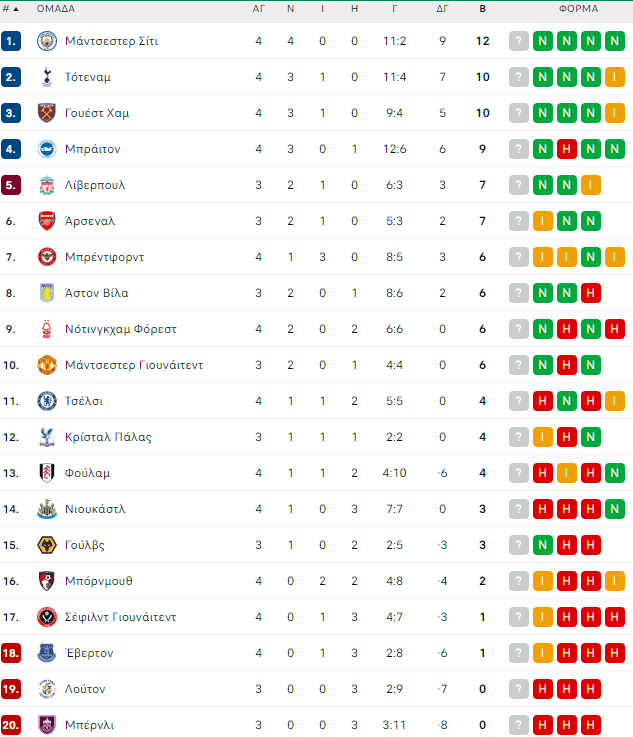Sort by the ΦΟΡΜΑ column header
633x737 pixels.
[x=578, y=9]
